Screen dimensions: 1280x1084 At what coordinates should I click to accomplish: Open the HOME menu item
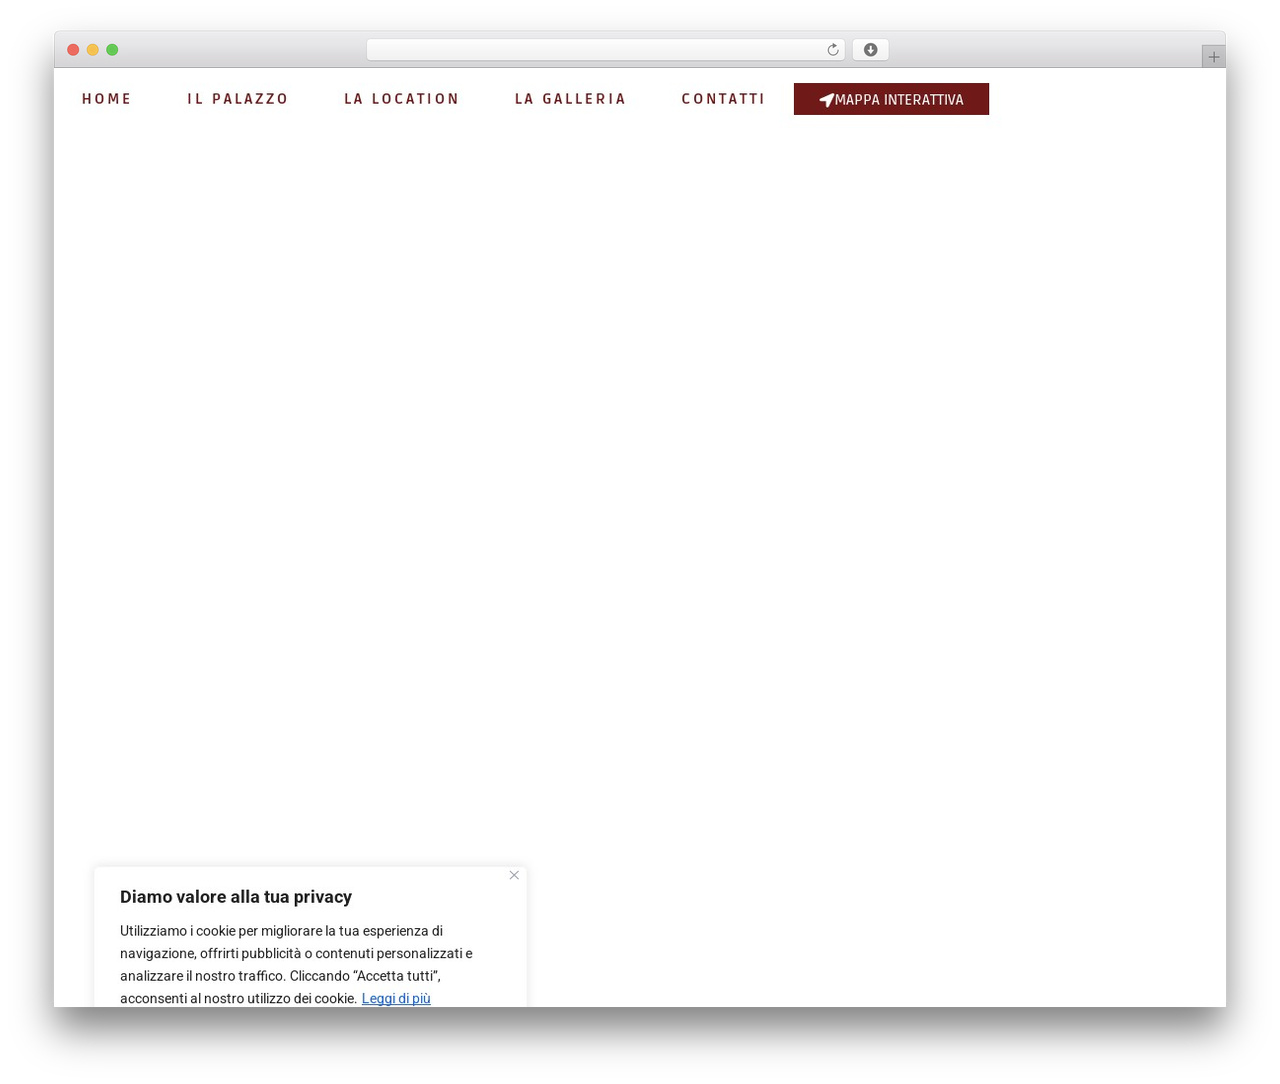click(x=107, y=99)
